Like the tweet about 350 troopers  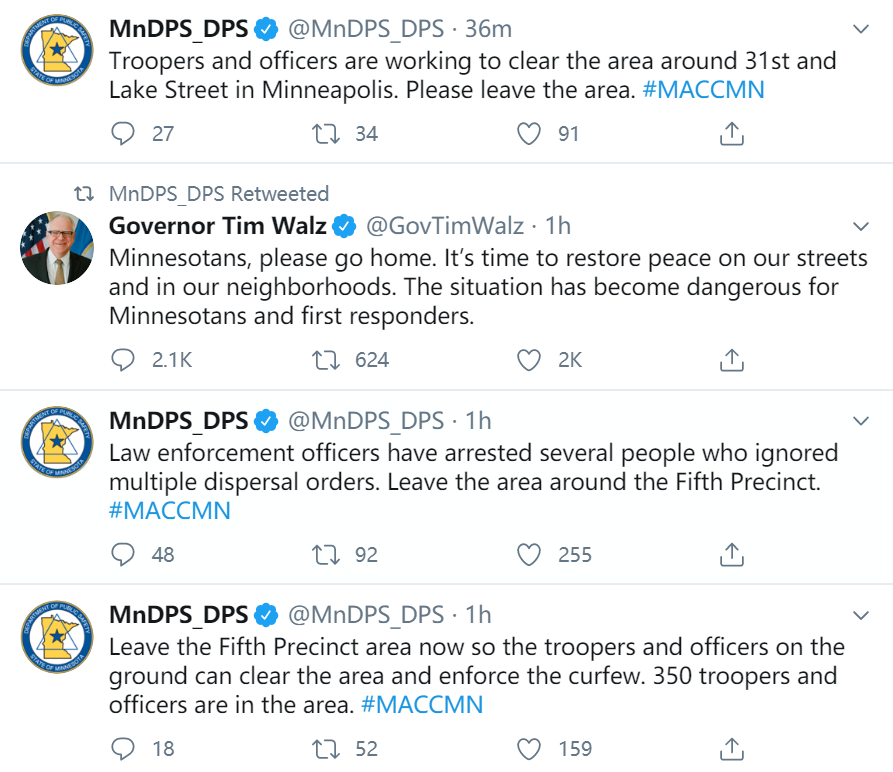(x=529, y=749)
